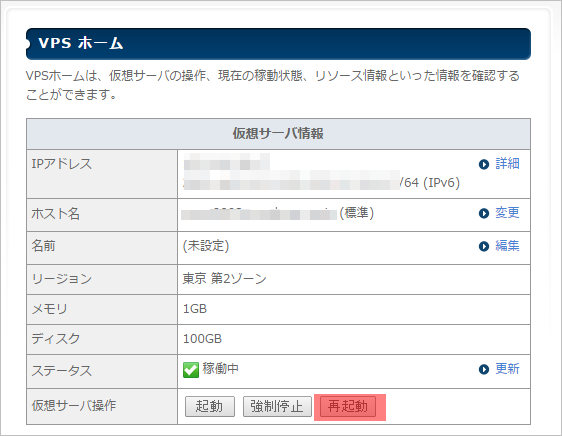Click the 100GB disk value

[202, 338]
